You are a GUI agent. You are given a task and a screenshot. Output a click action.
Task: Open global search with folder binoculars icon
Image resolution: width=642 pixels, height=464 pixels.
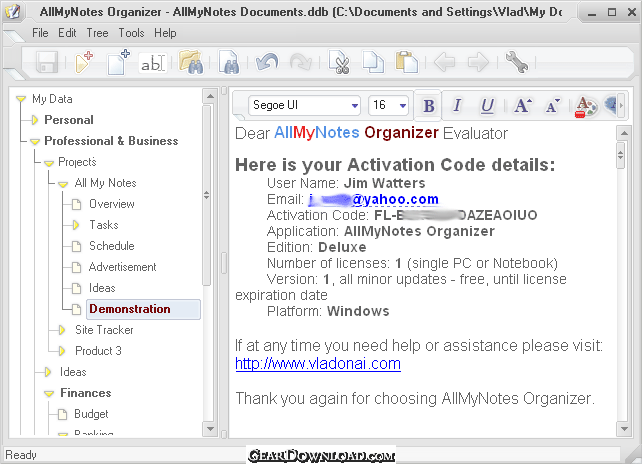191,62
